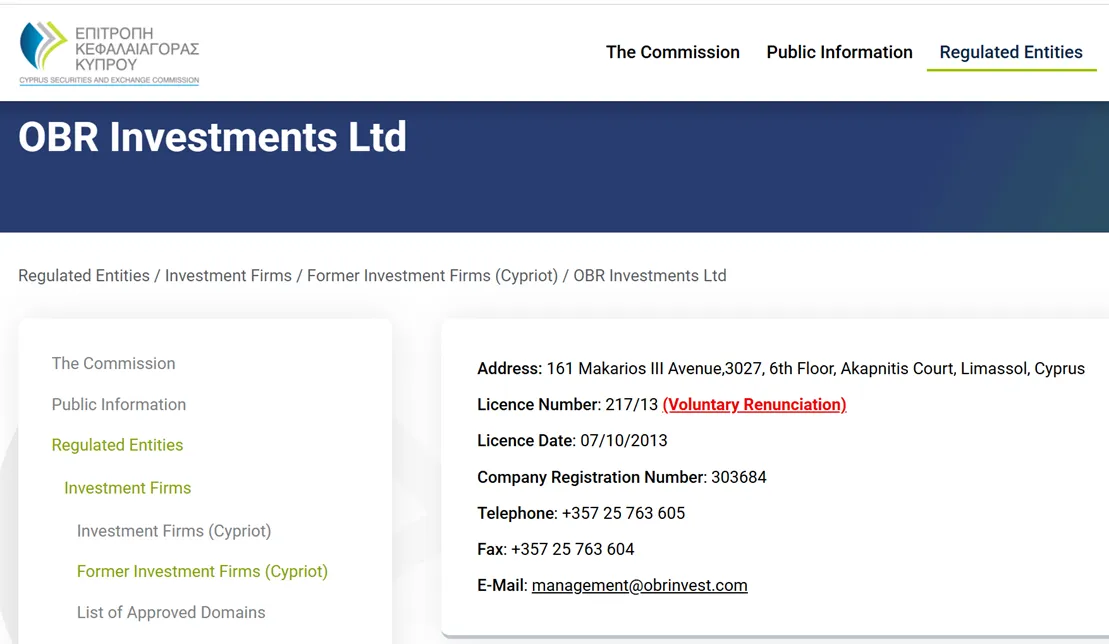Open Public Information top menu
Image resolution: width=1109 pixels, height=644 pixels.
pyautogui.click(x=840, y=52)
